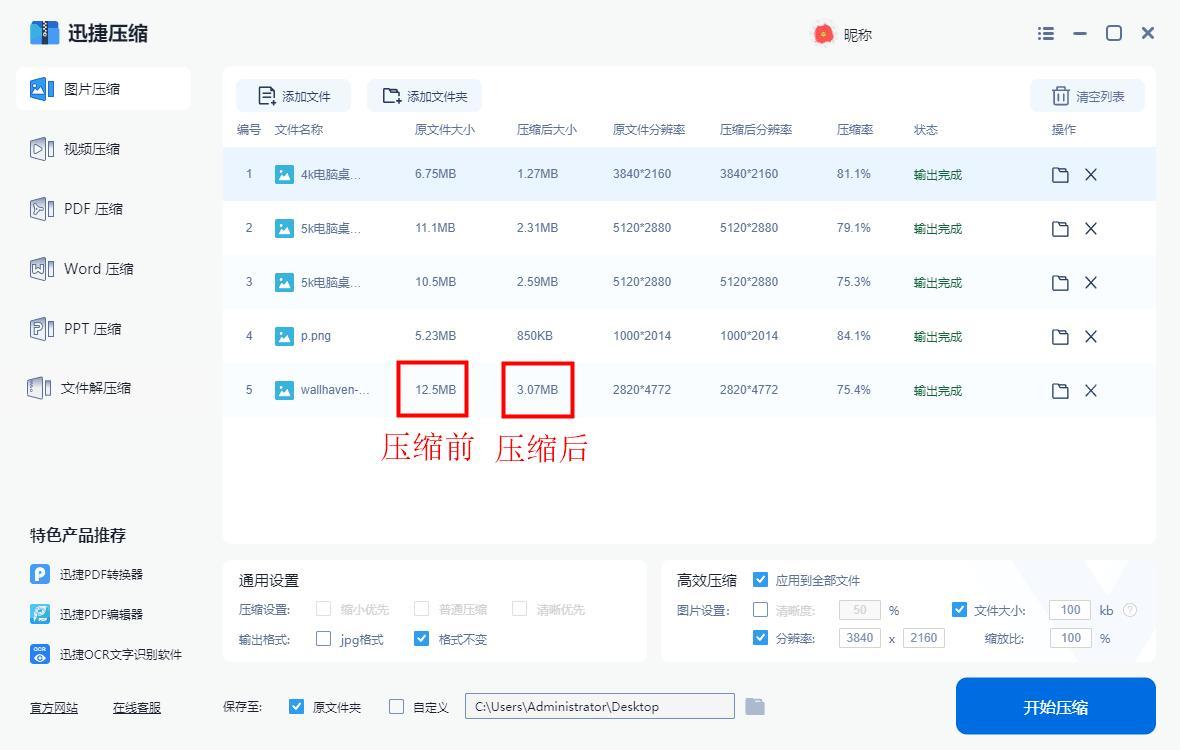Toggle 应用到全部文件 checkbox
Image resolution: width=1180 pixels, height=750 pixels.
click(760, 580)
